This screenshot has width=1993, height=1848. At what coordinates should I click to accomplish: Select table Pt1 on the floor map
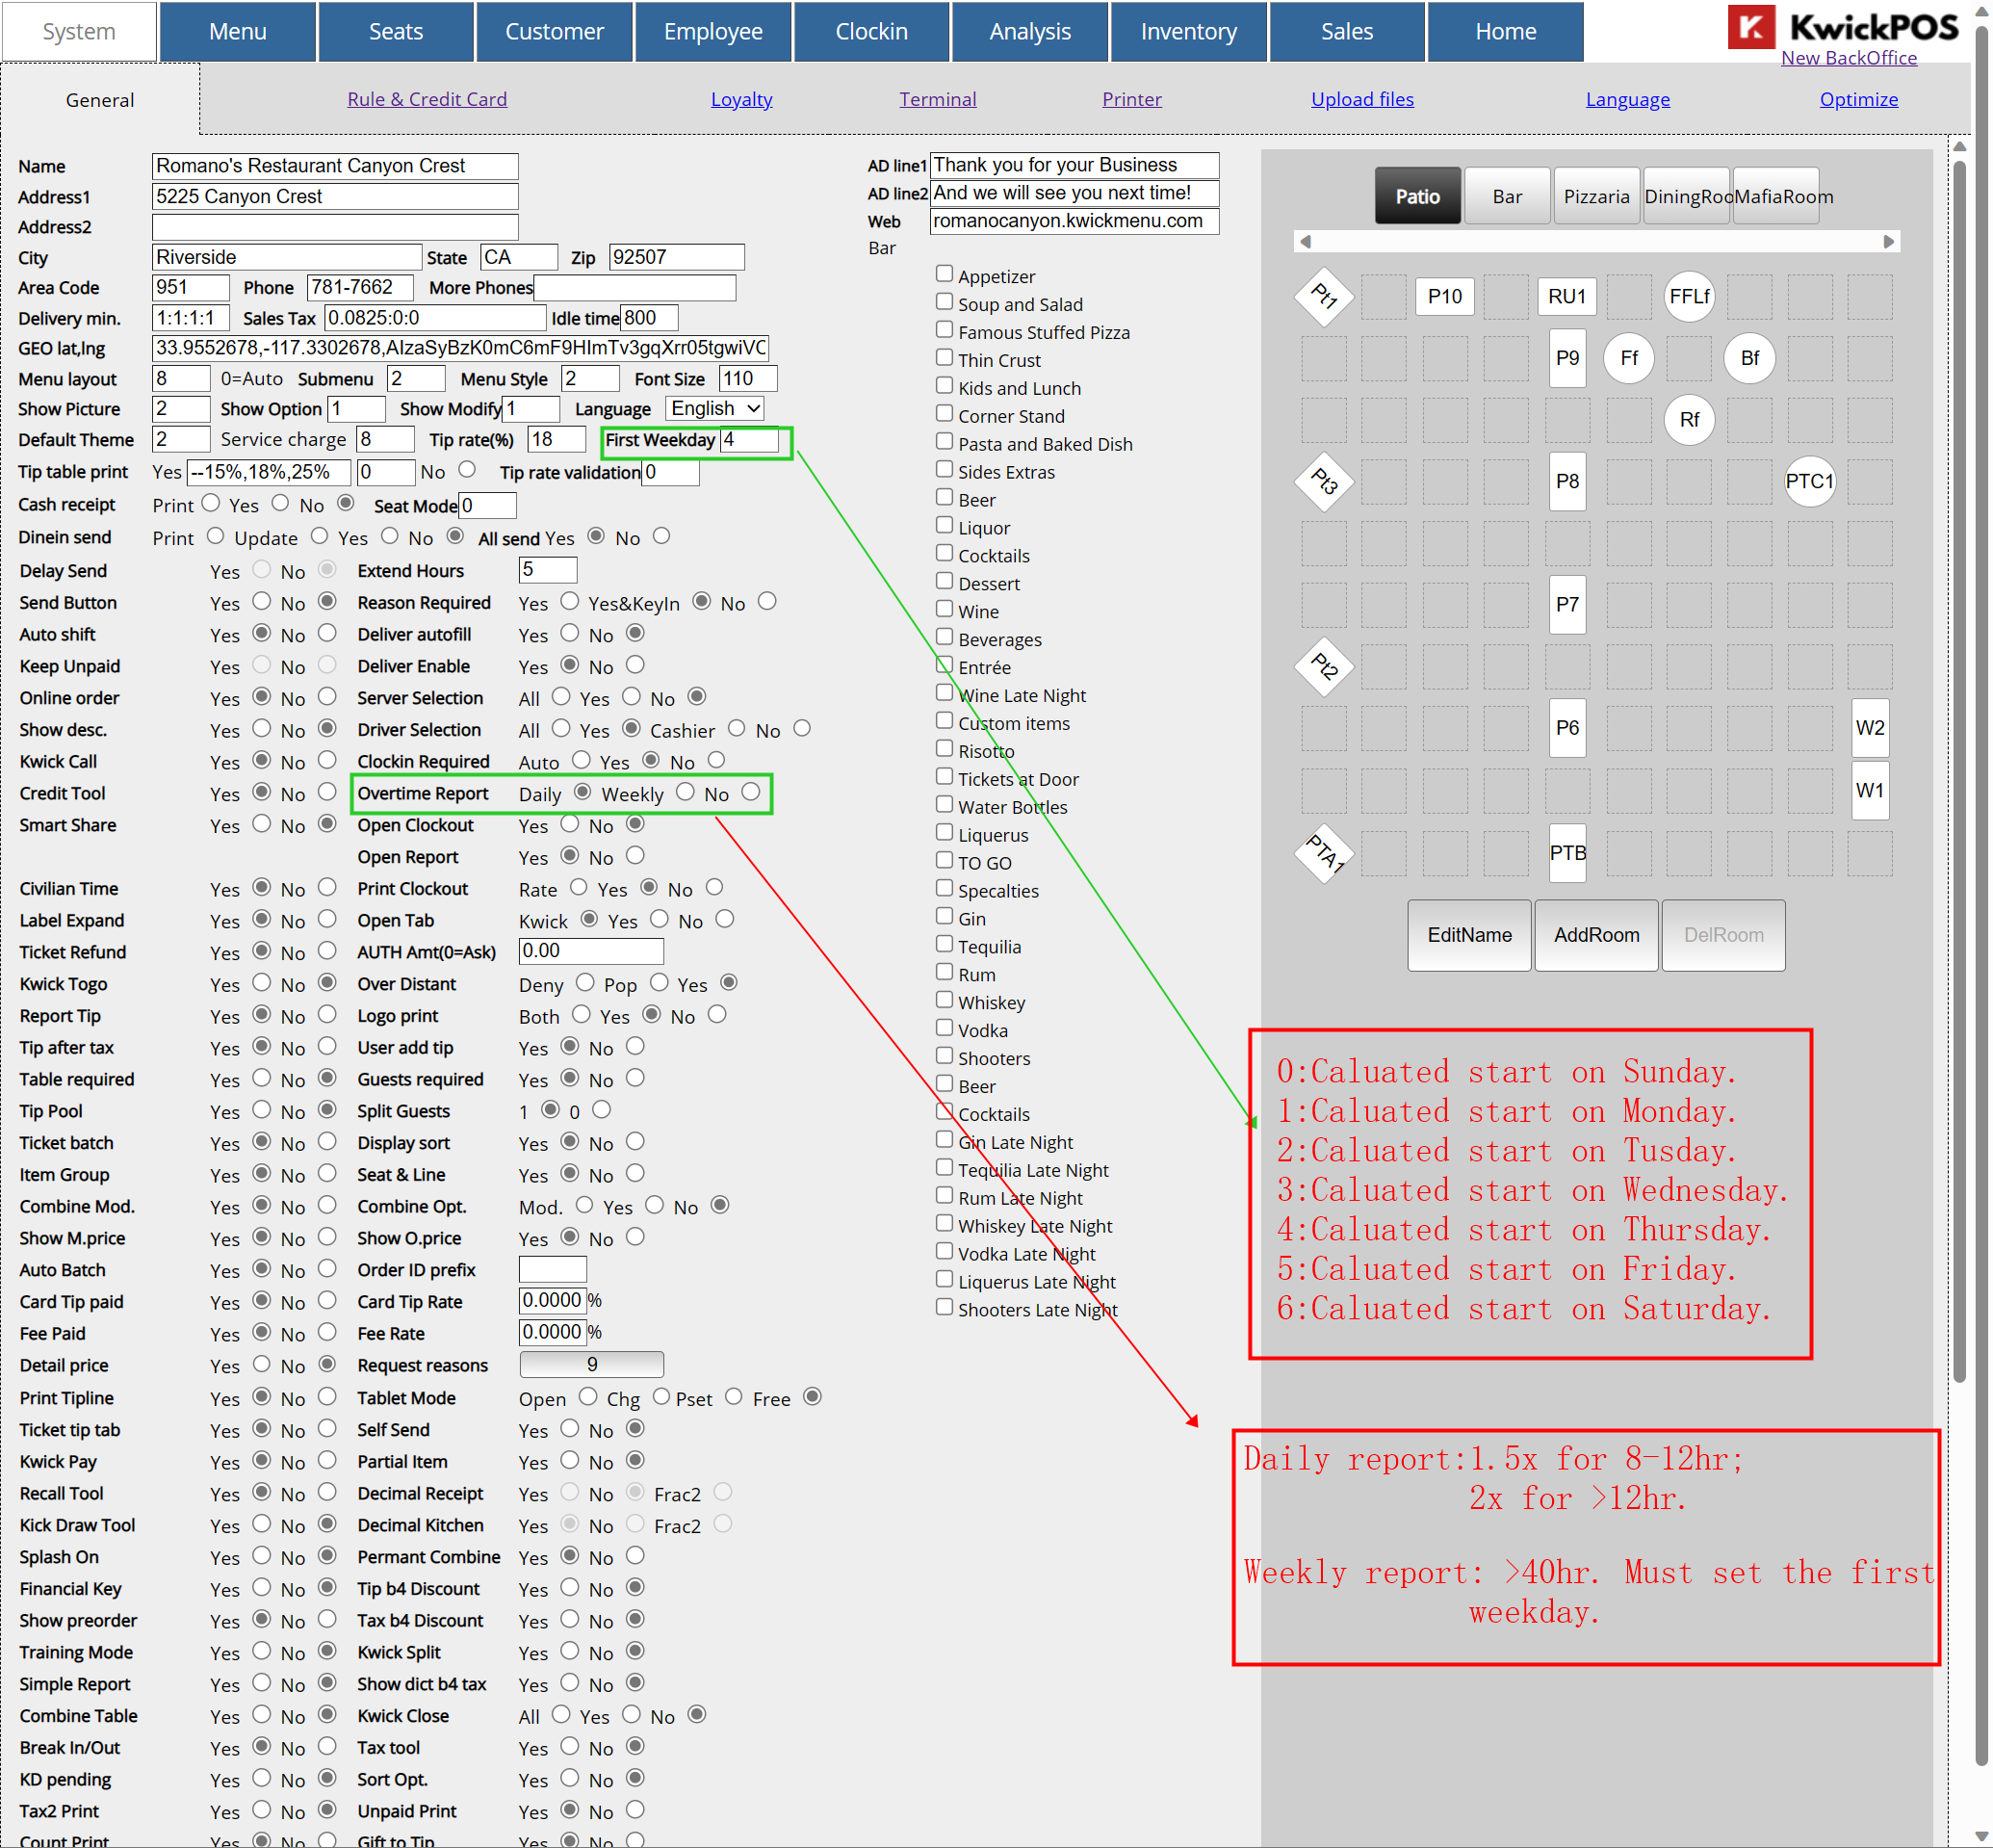click(1323, 296)
